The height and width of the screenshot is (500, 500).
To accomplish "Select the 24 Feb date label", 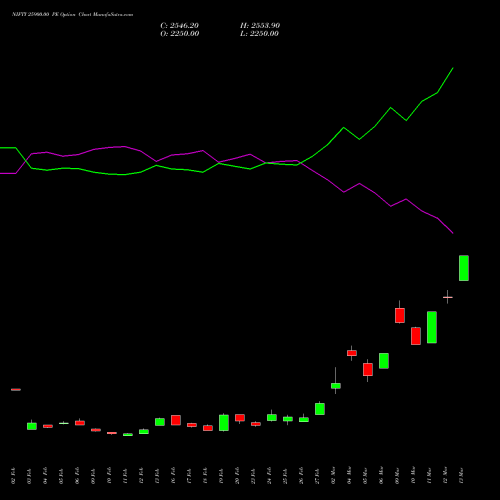I will pos(269,476).
